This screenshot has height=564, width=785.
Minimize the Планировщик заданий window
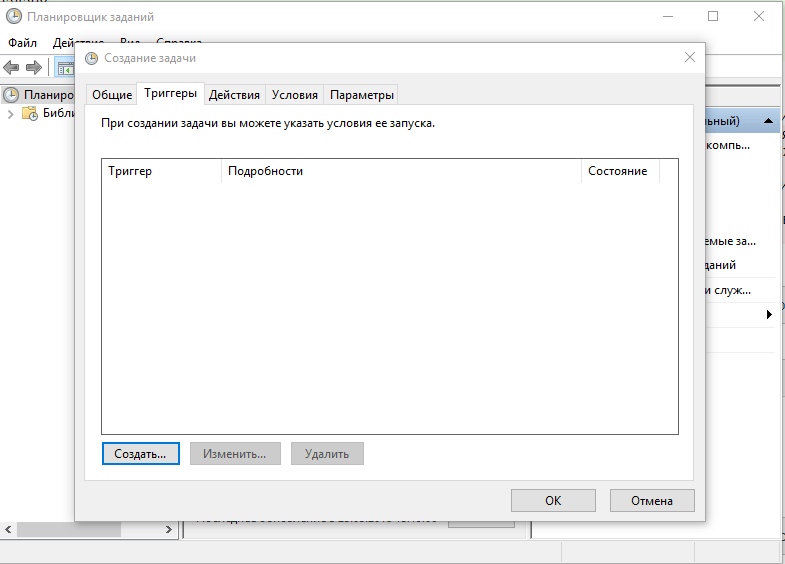[668, 17]
